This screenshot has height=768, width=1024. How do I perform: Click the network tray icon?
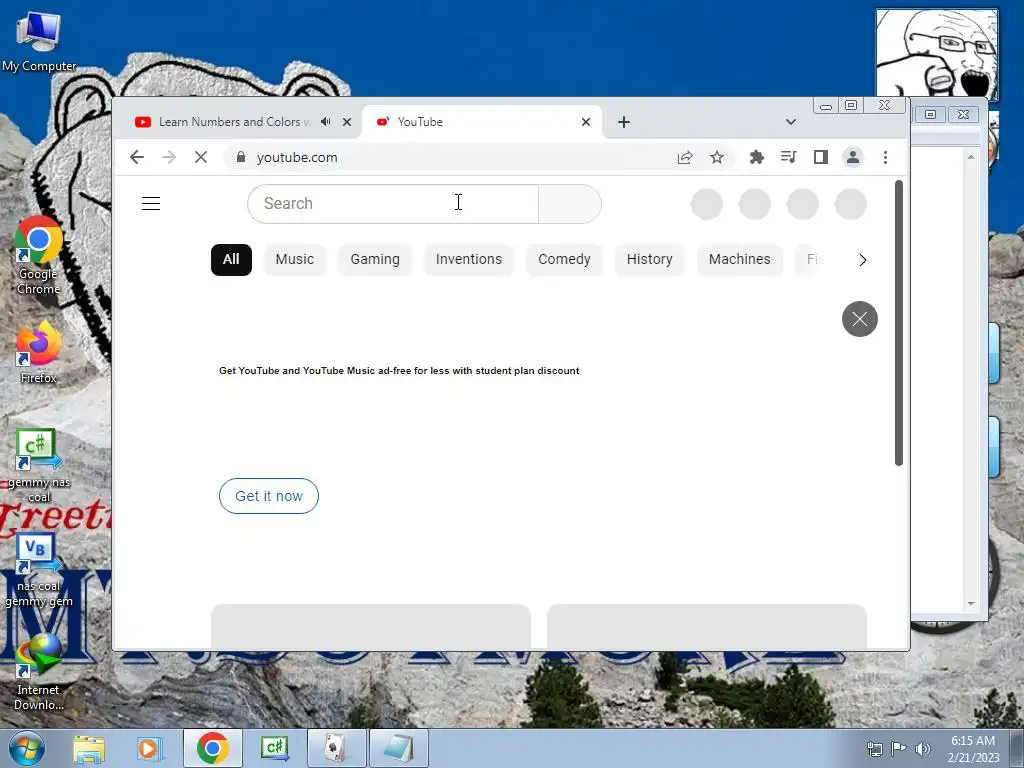coord(874,749)
